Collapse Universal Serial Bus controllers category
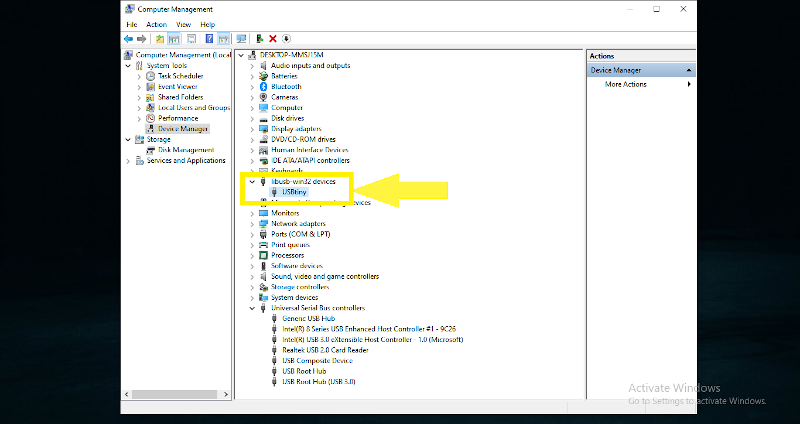800x424 pixels. point(252,308)
